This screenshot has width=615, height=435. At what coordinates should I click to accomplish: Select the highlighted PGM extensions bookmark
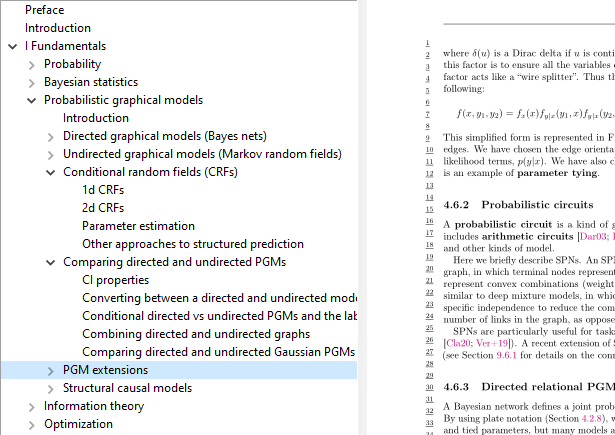pyautogui.click(x=105, y=370)
